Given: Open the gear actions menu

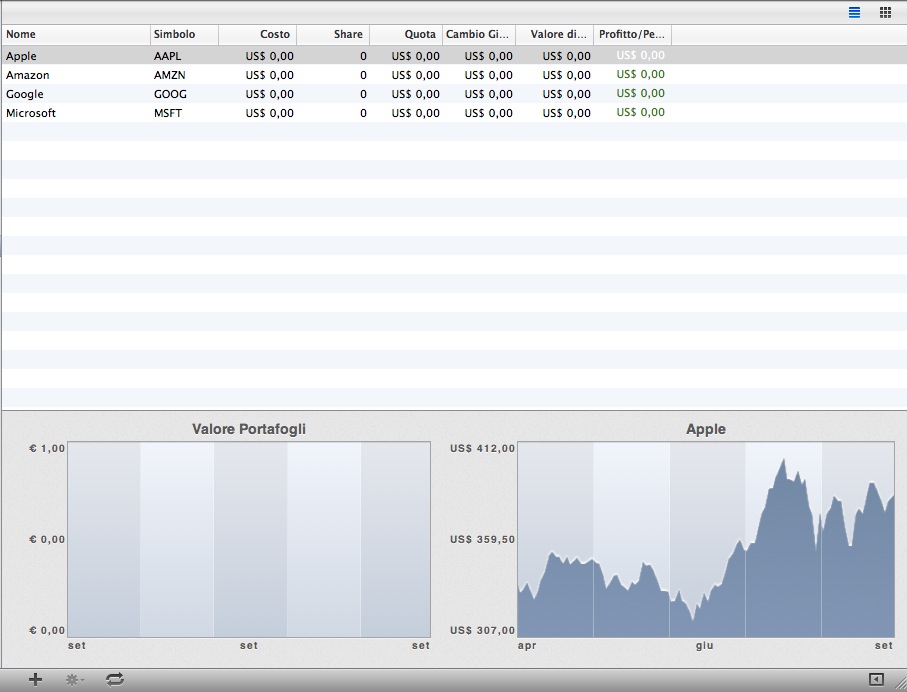Looking at the screenshot, I should click(75, 680).
